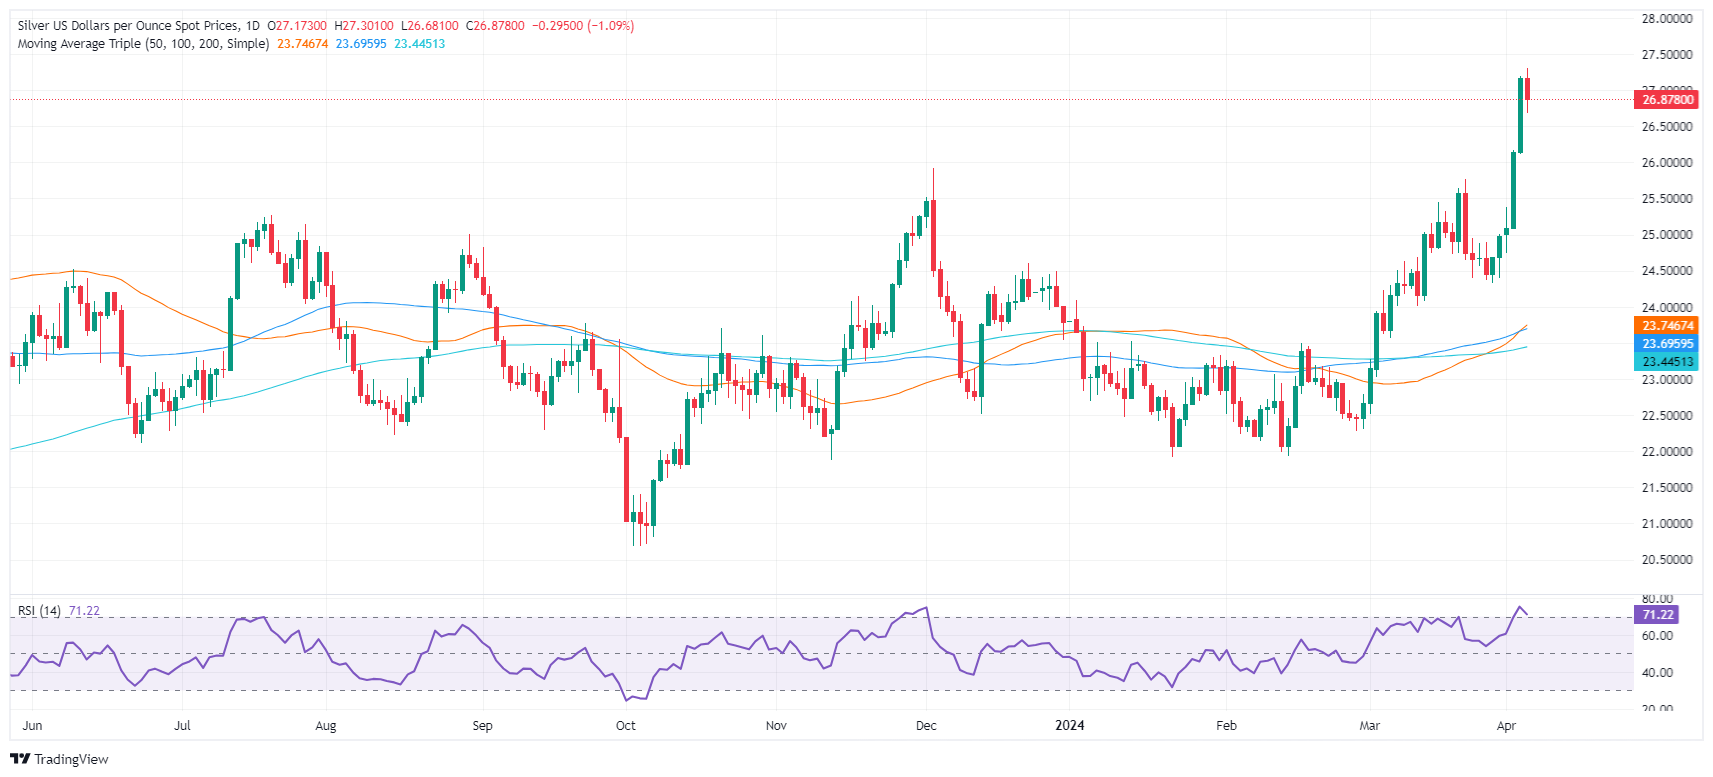Click the orange 23.74674 moving average tag
Viewport: 1713px width, 777px height.
[1667, 325]
